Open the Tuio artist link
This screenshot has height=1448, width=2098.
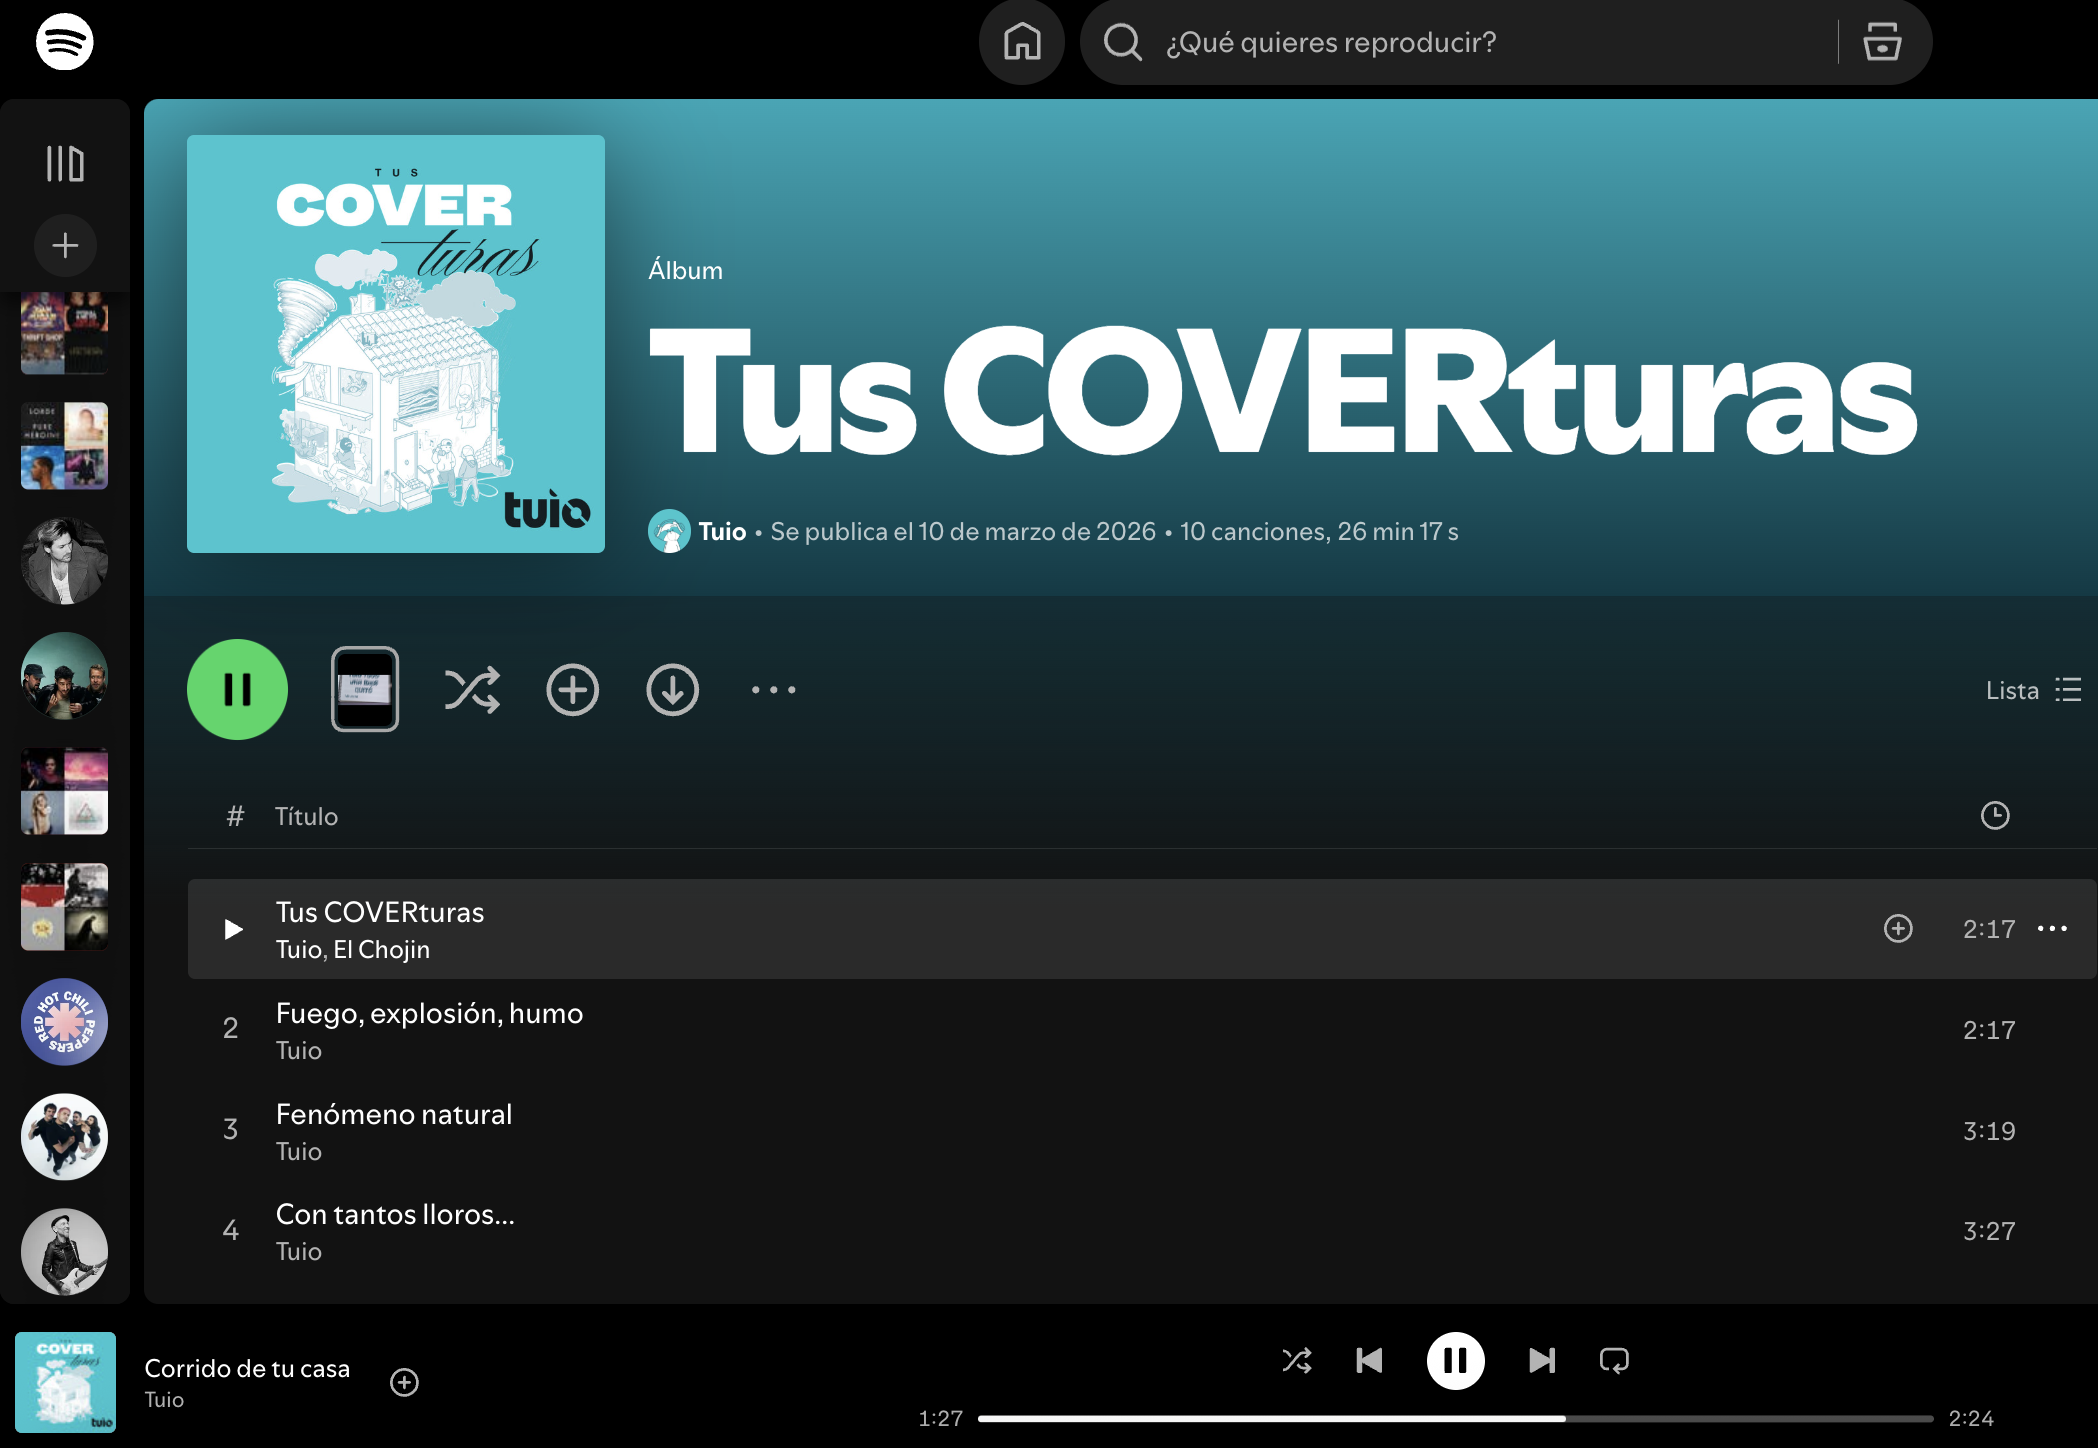(x=722, y=531)
